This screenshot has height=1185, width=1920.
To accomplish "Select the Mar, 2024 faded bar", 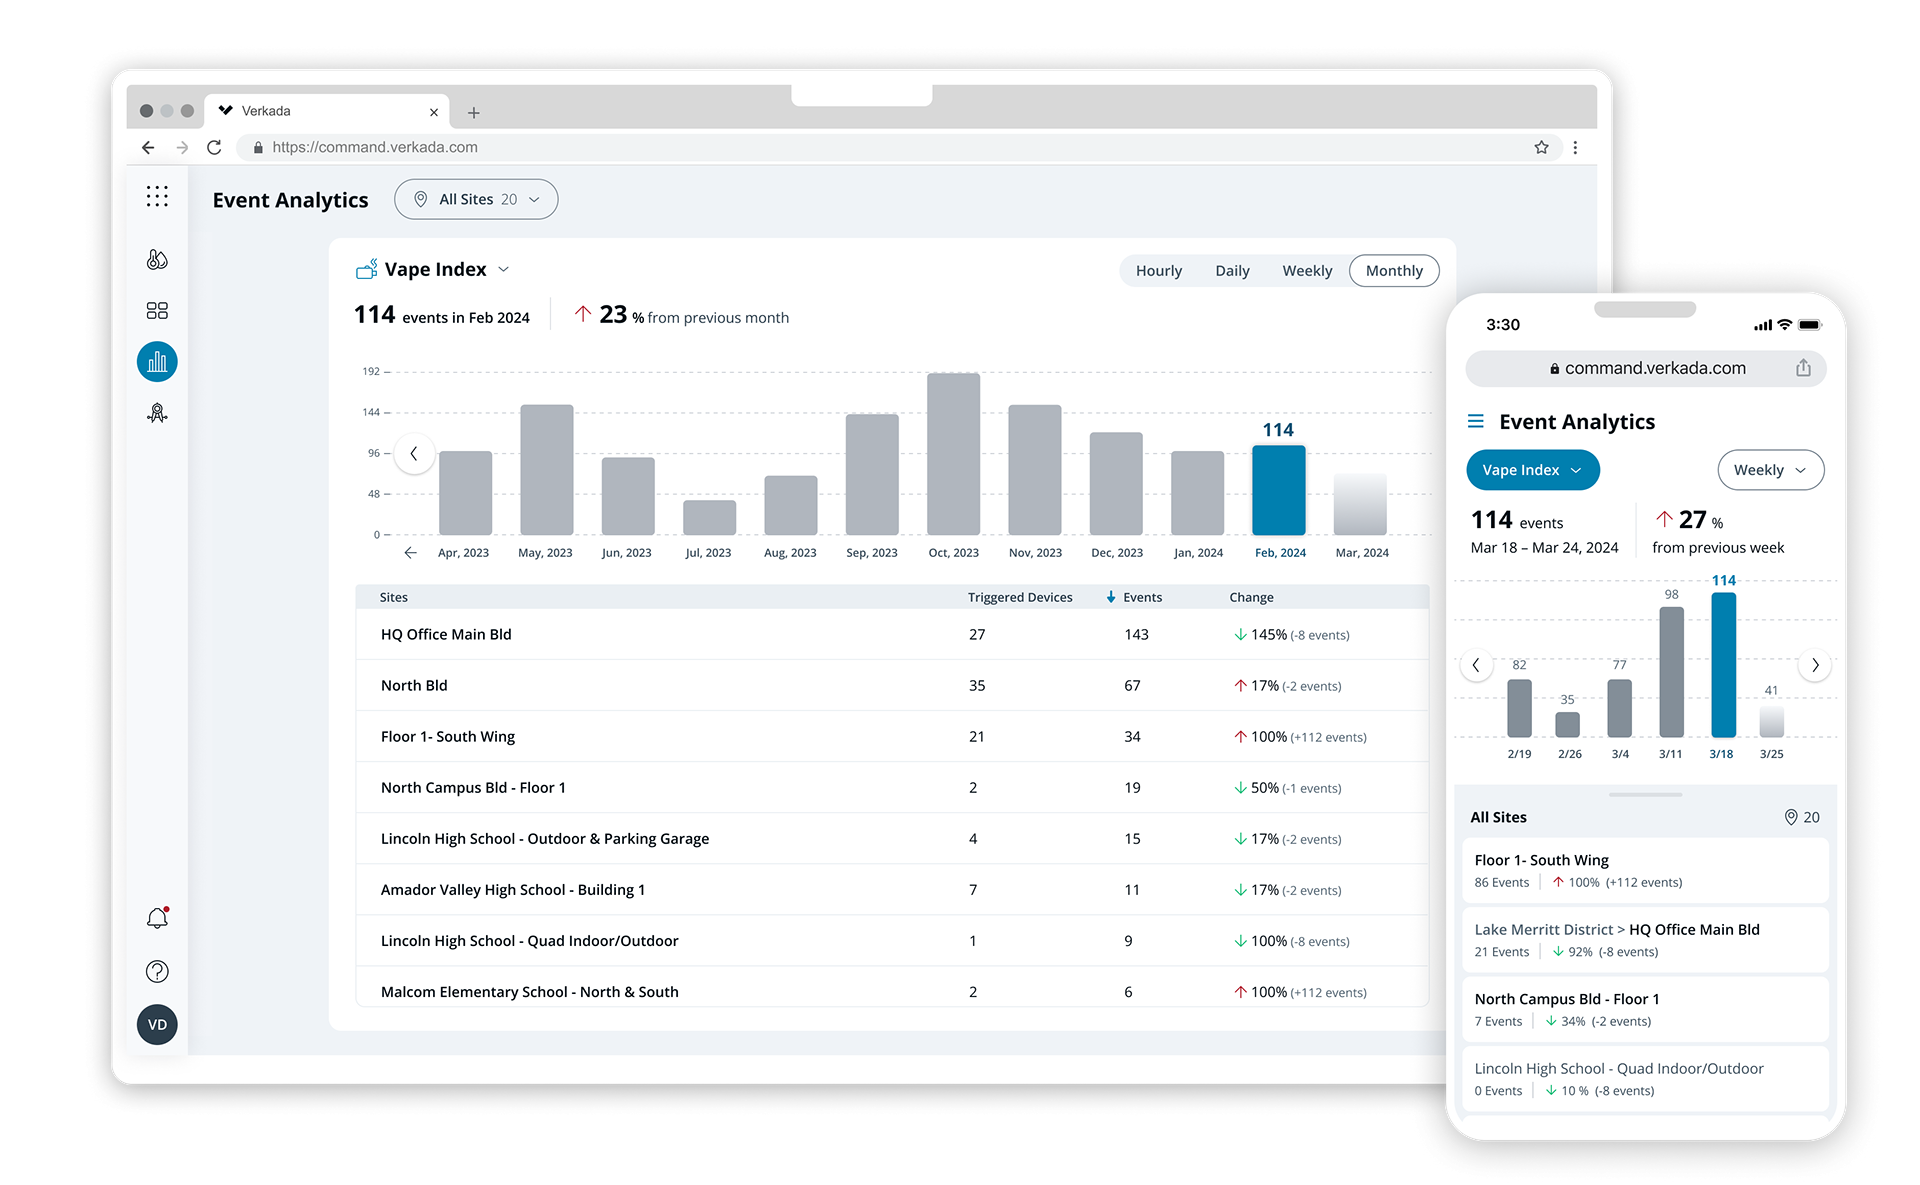I will tap(1360, 505).
